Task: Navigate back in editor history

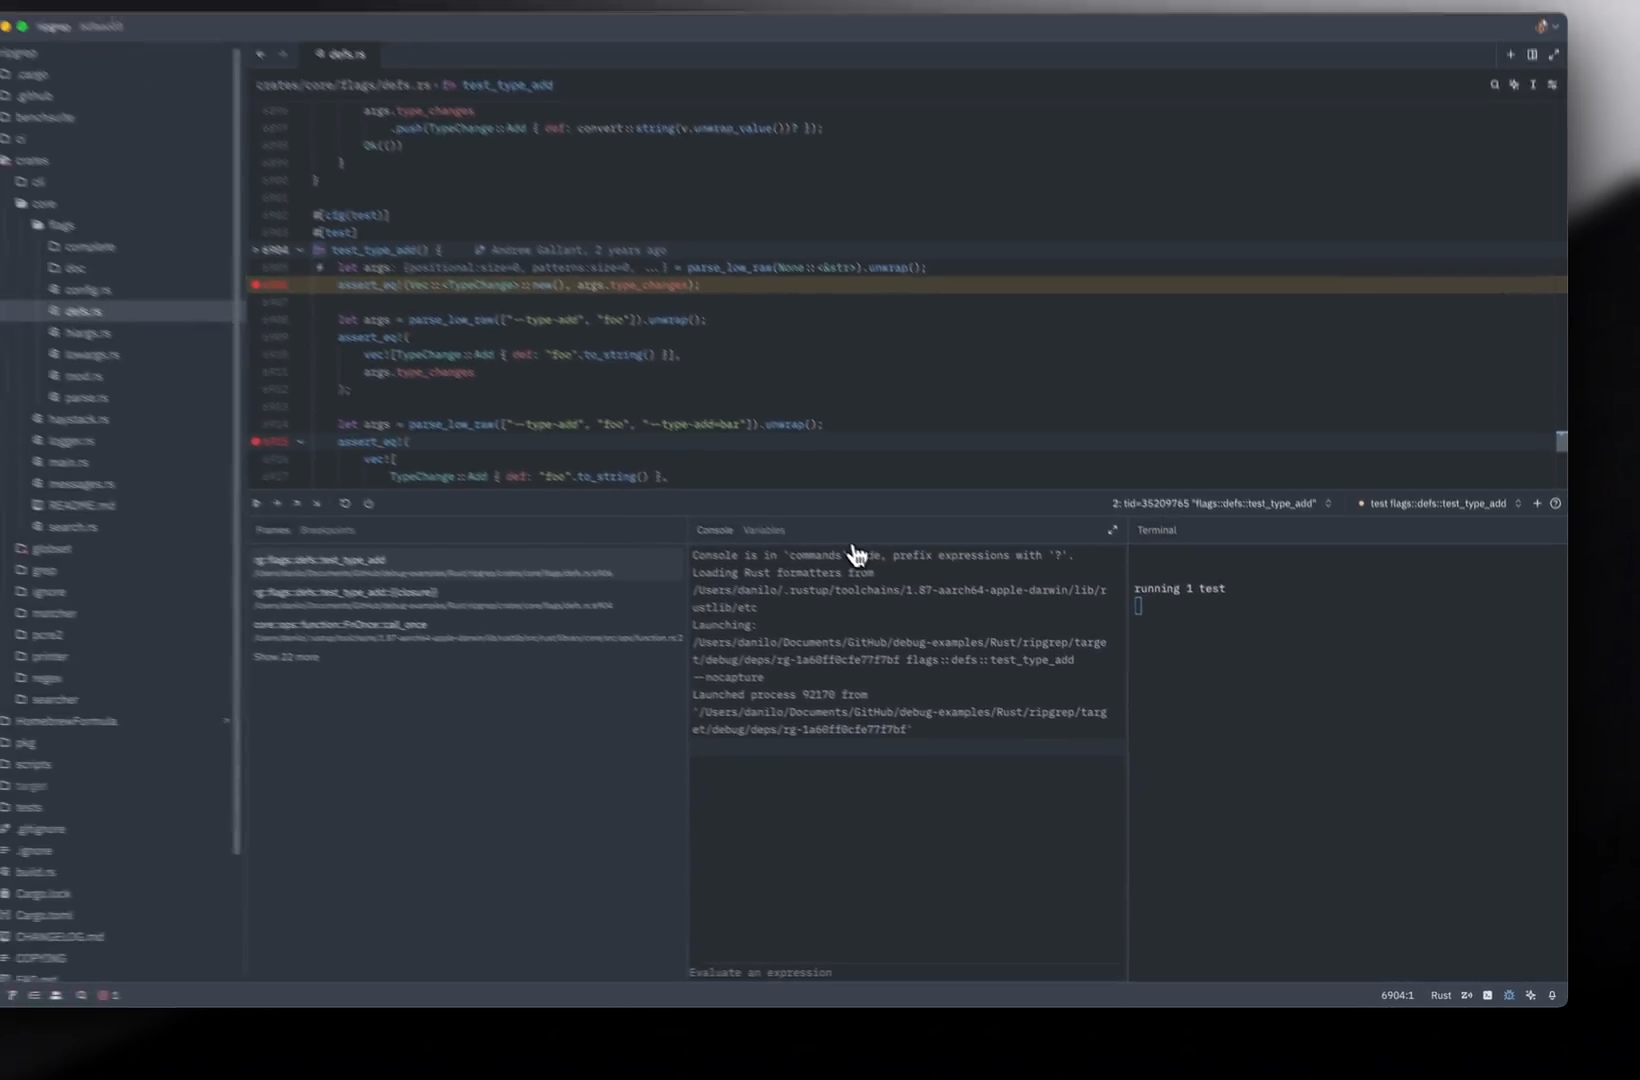Action: click(260, 54)
